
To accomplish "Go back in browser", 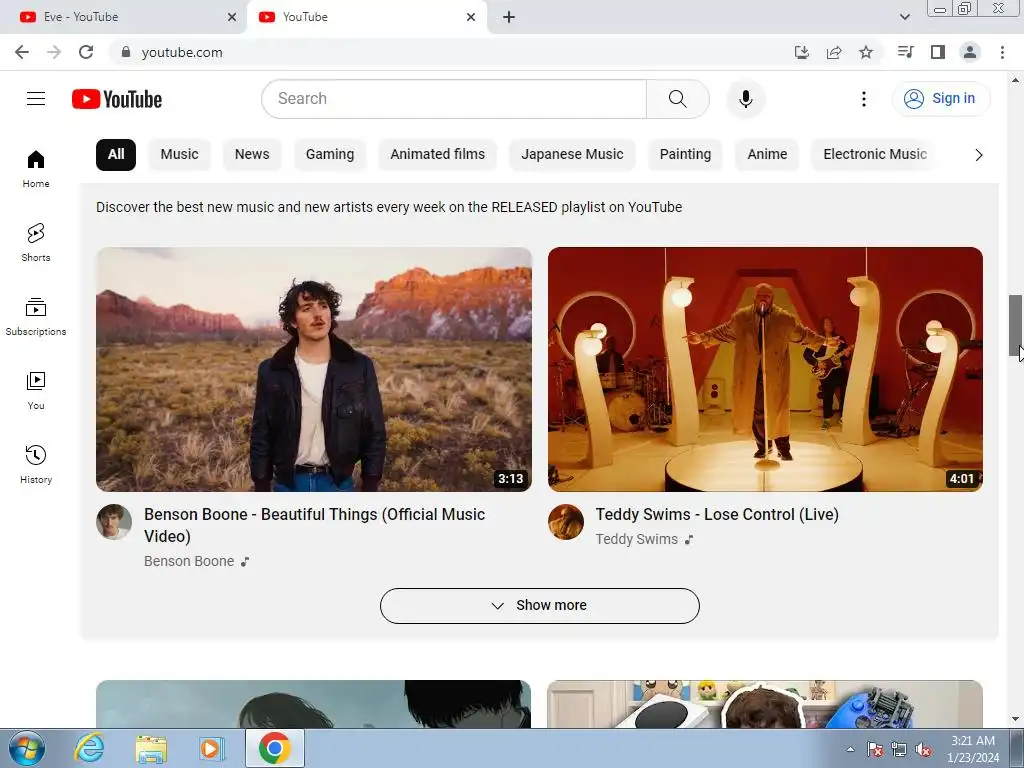I will coord(22,52).
